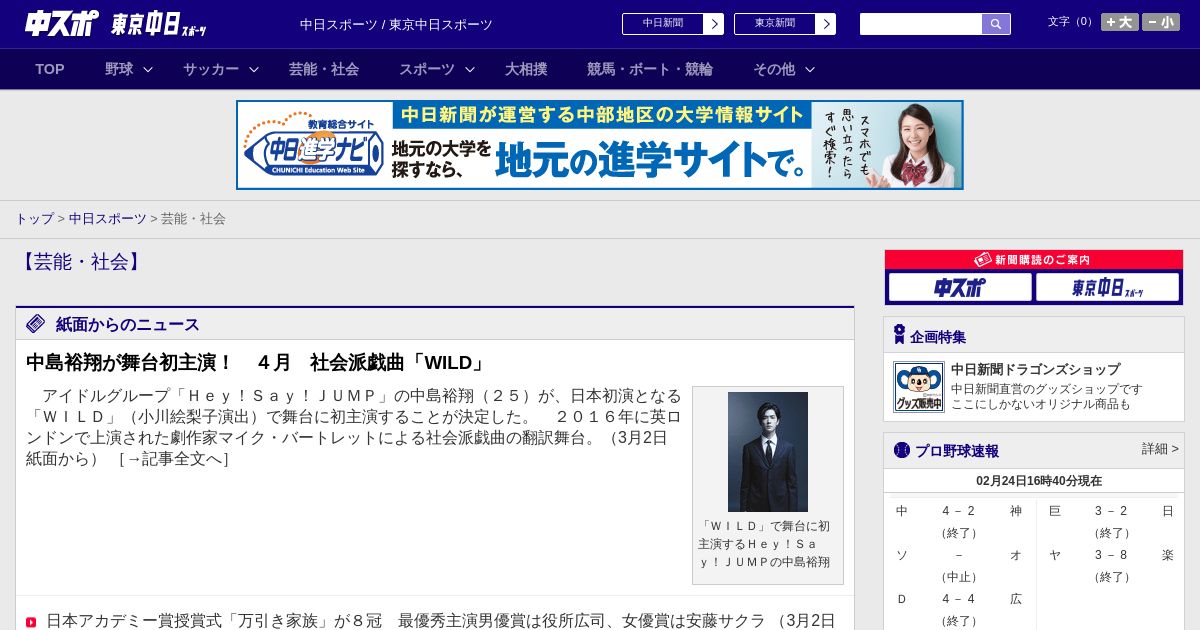Click ヤ 3-8 楽 game score
Image resolution: width=1200 pixels, height=630 pixels.
coord(1111,555)
